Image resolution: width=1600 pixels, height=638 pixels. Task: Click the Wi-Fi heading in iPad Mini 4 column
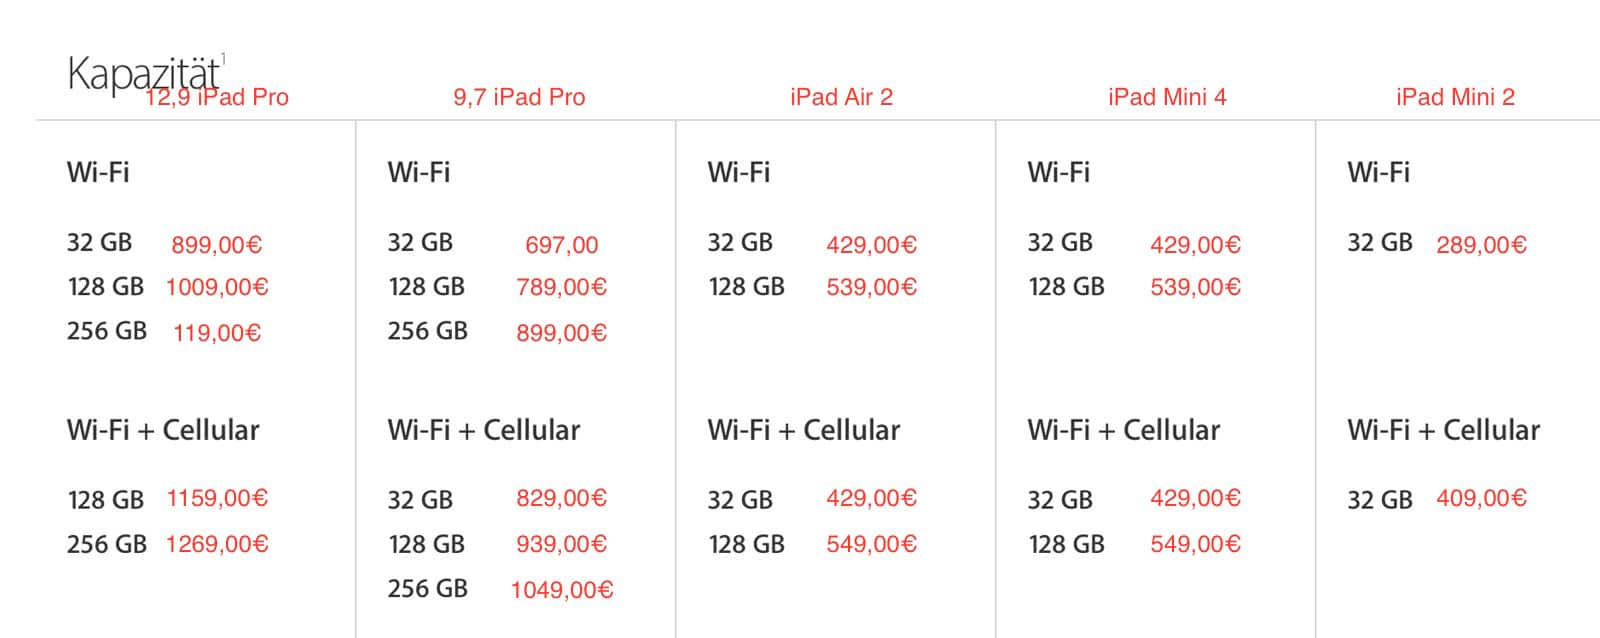1058,172
